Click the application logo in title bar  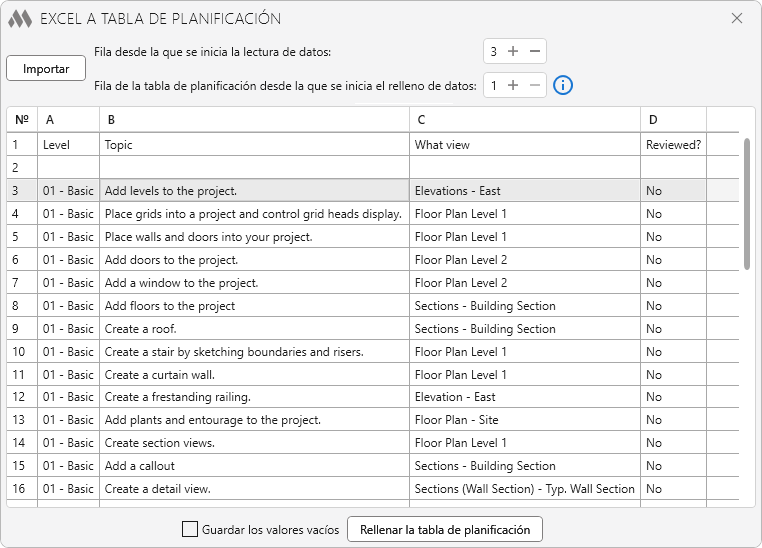click(20, 19)
